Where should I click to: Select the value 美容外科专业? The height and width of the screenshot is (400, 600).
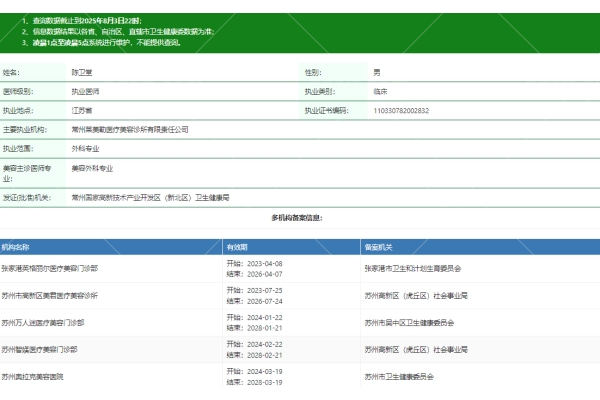[x=92, y=168]
